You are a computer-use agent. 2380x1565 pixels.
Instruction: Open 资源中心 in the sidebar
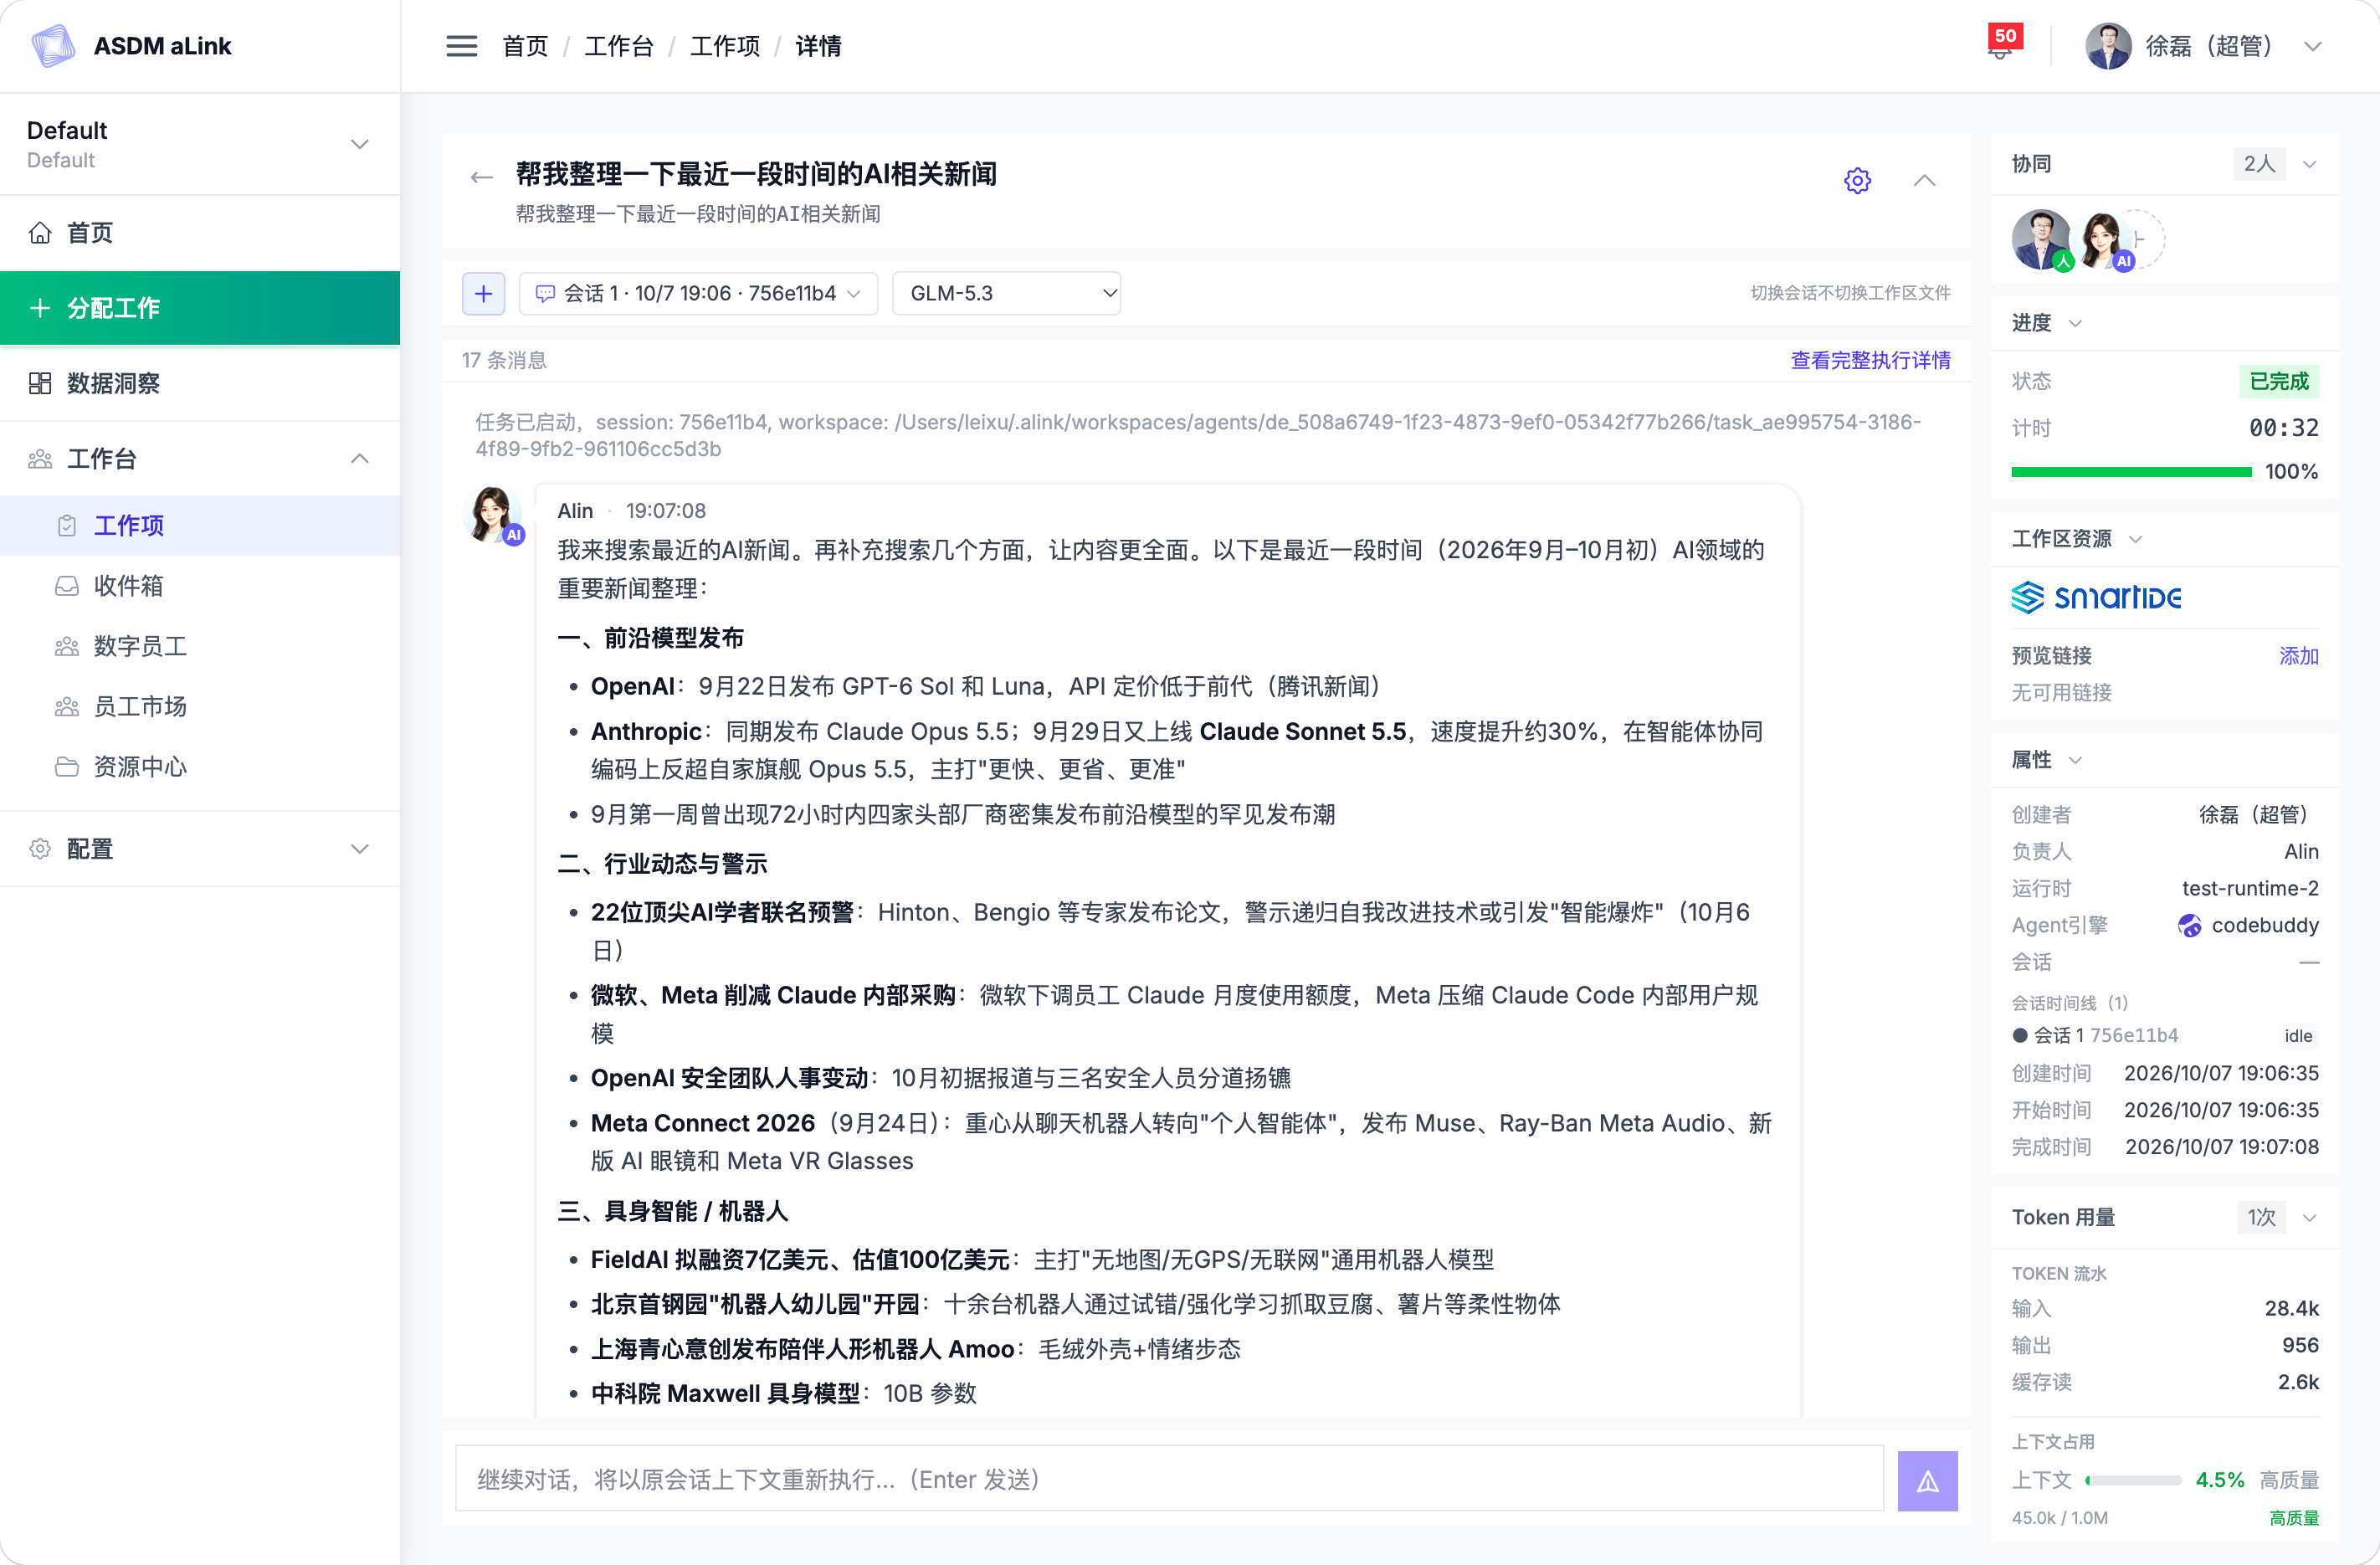click(x=200, y=767)
